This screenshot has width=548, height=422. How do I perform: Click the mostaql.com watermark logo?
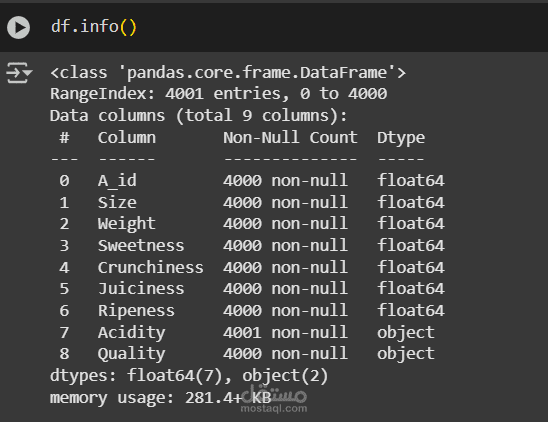point(274,399)
